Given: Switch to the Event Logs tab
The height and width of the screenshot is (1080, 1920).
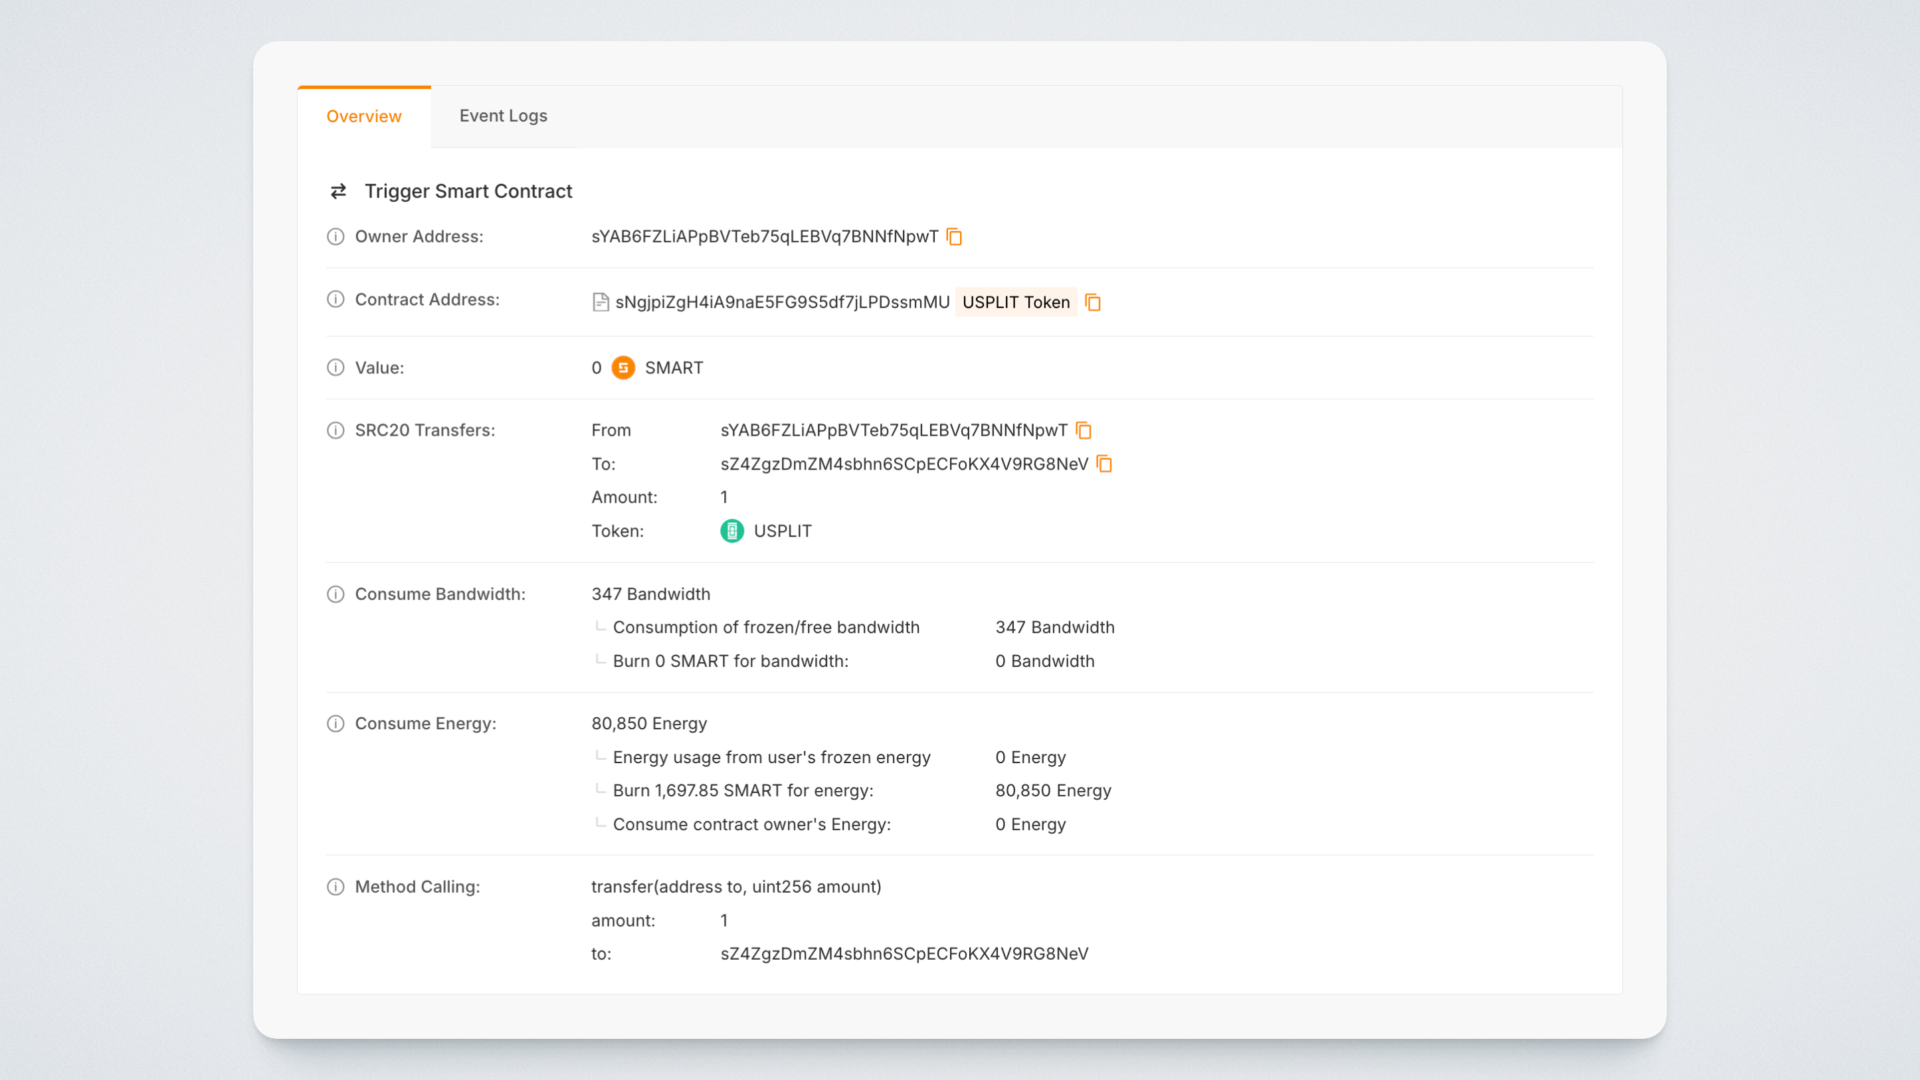Looking at the screenshot, I should [x=503, y=116].
